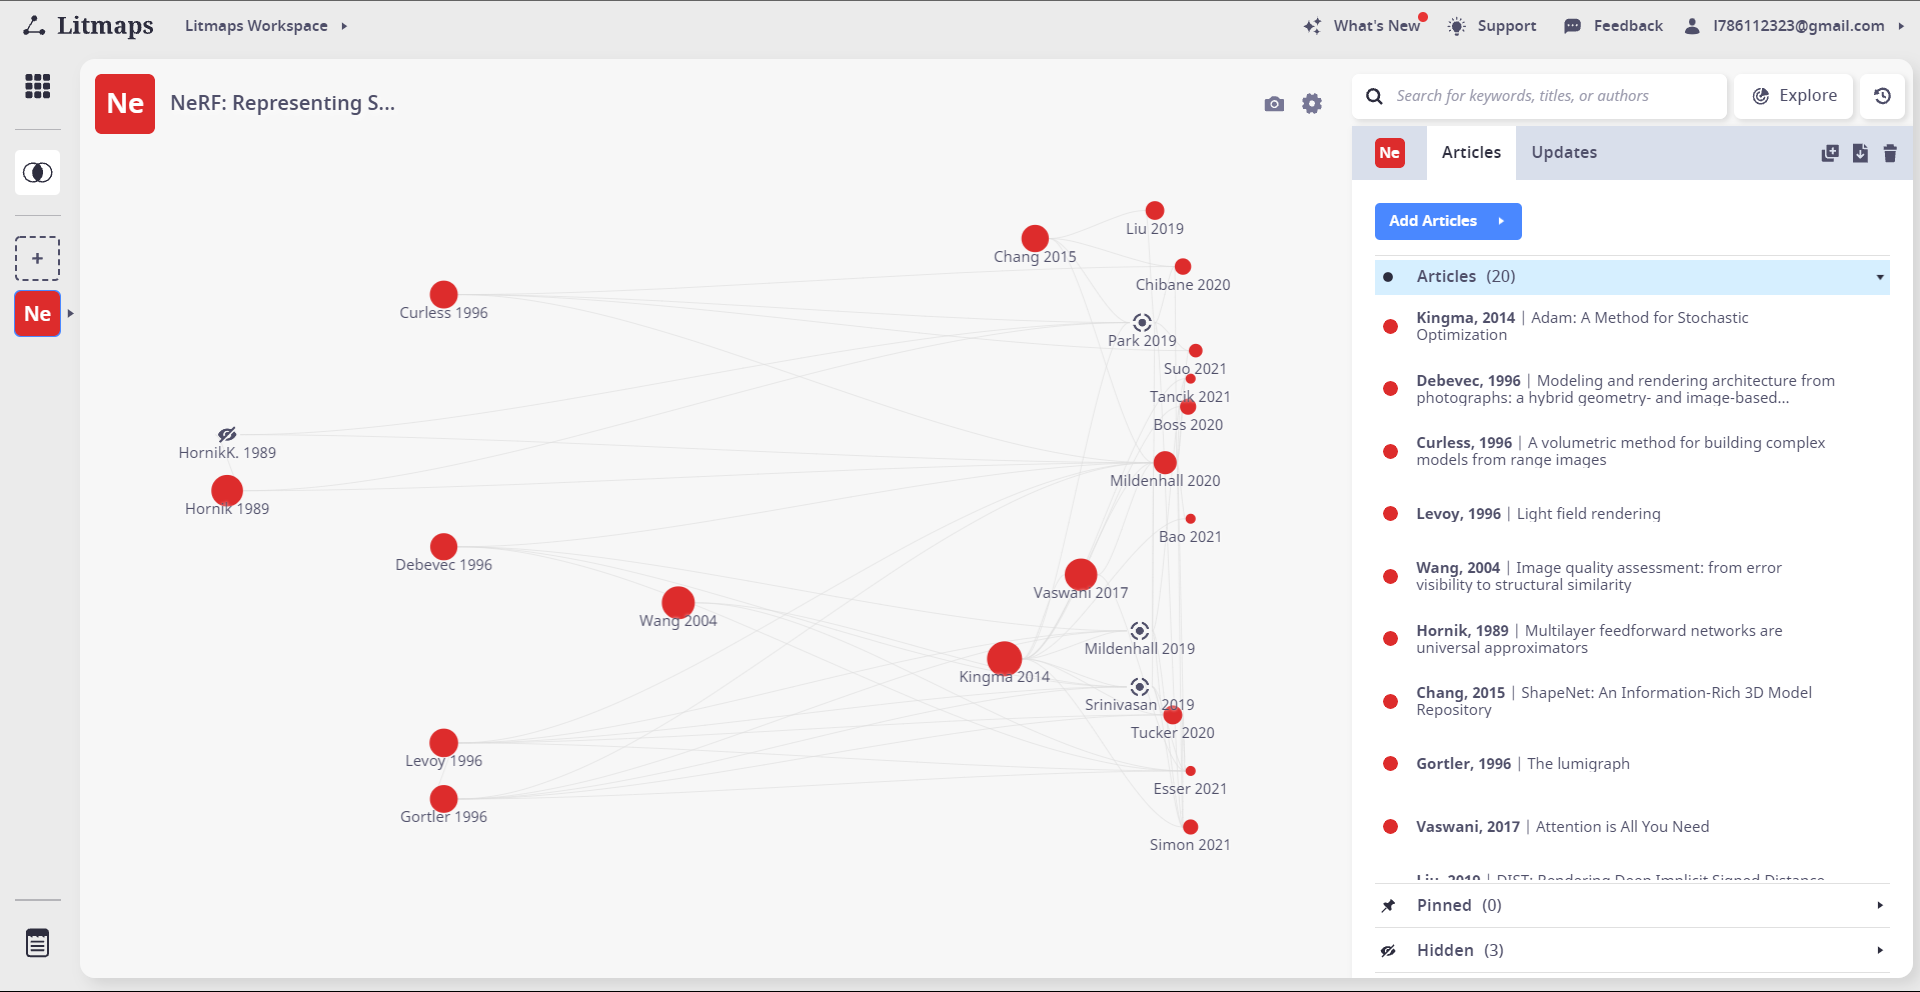
Task: Select the Vaswani 2017 node on map
Action: [x=1080, y=574]
